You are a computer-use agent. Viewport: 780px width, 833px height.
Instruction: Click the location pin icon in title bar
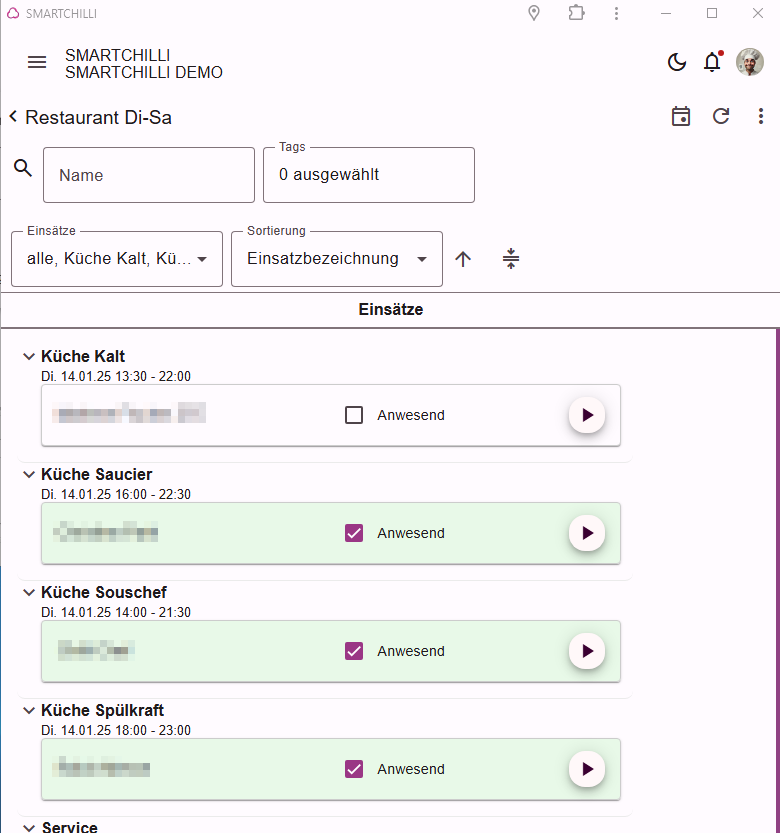[x=534, y=13]
